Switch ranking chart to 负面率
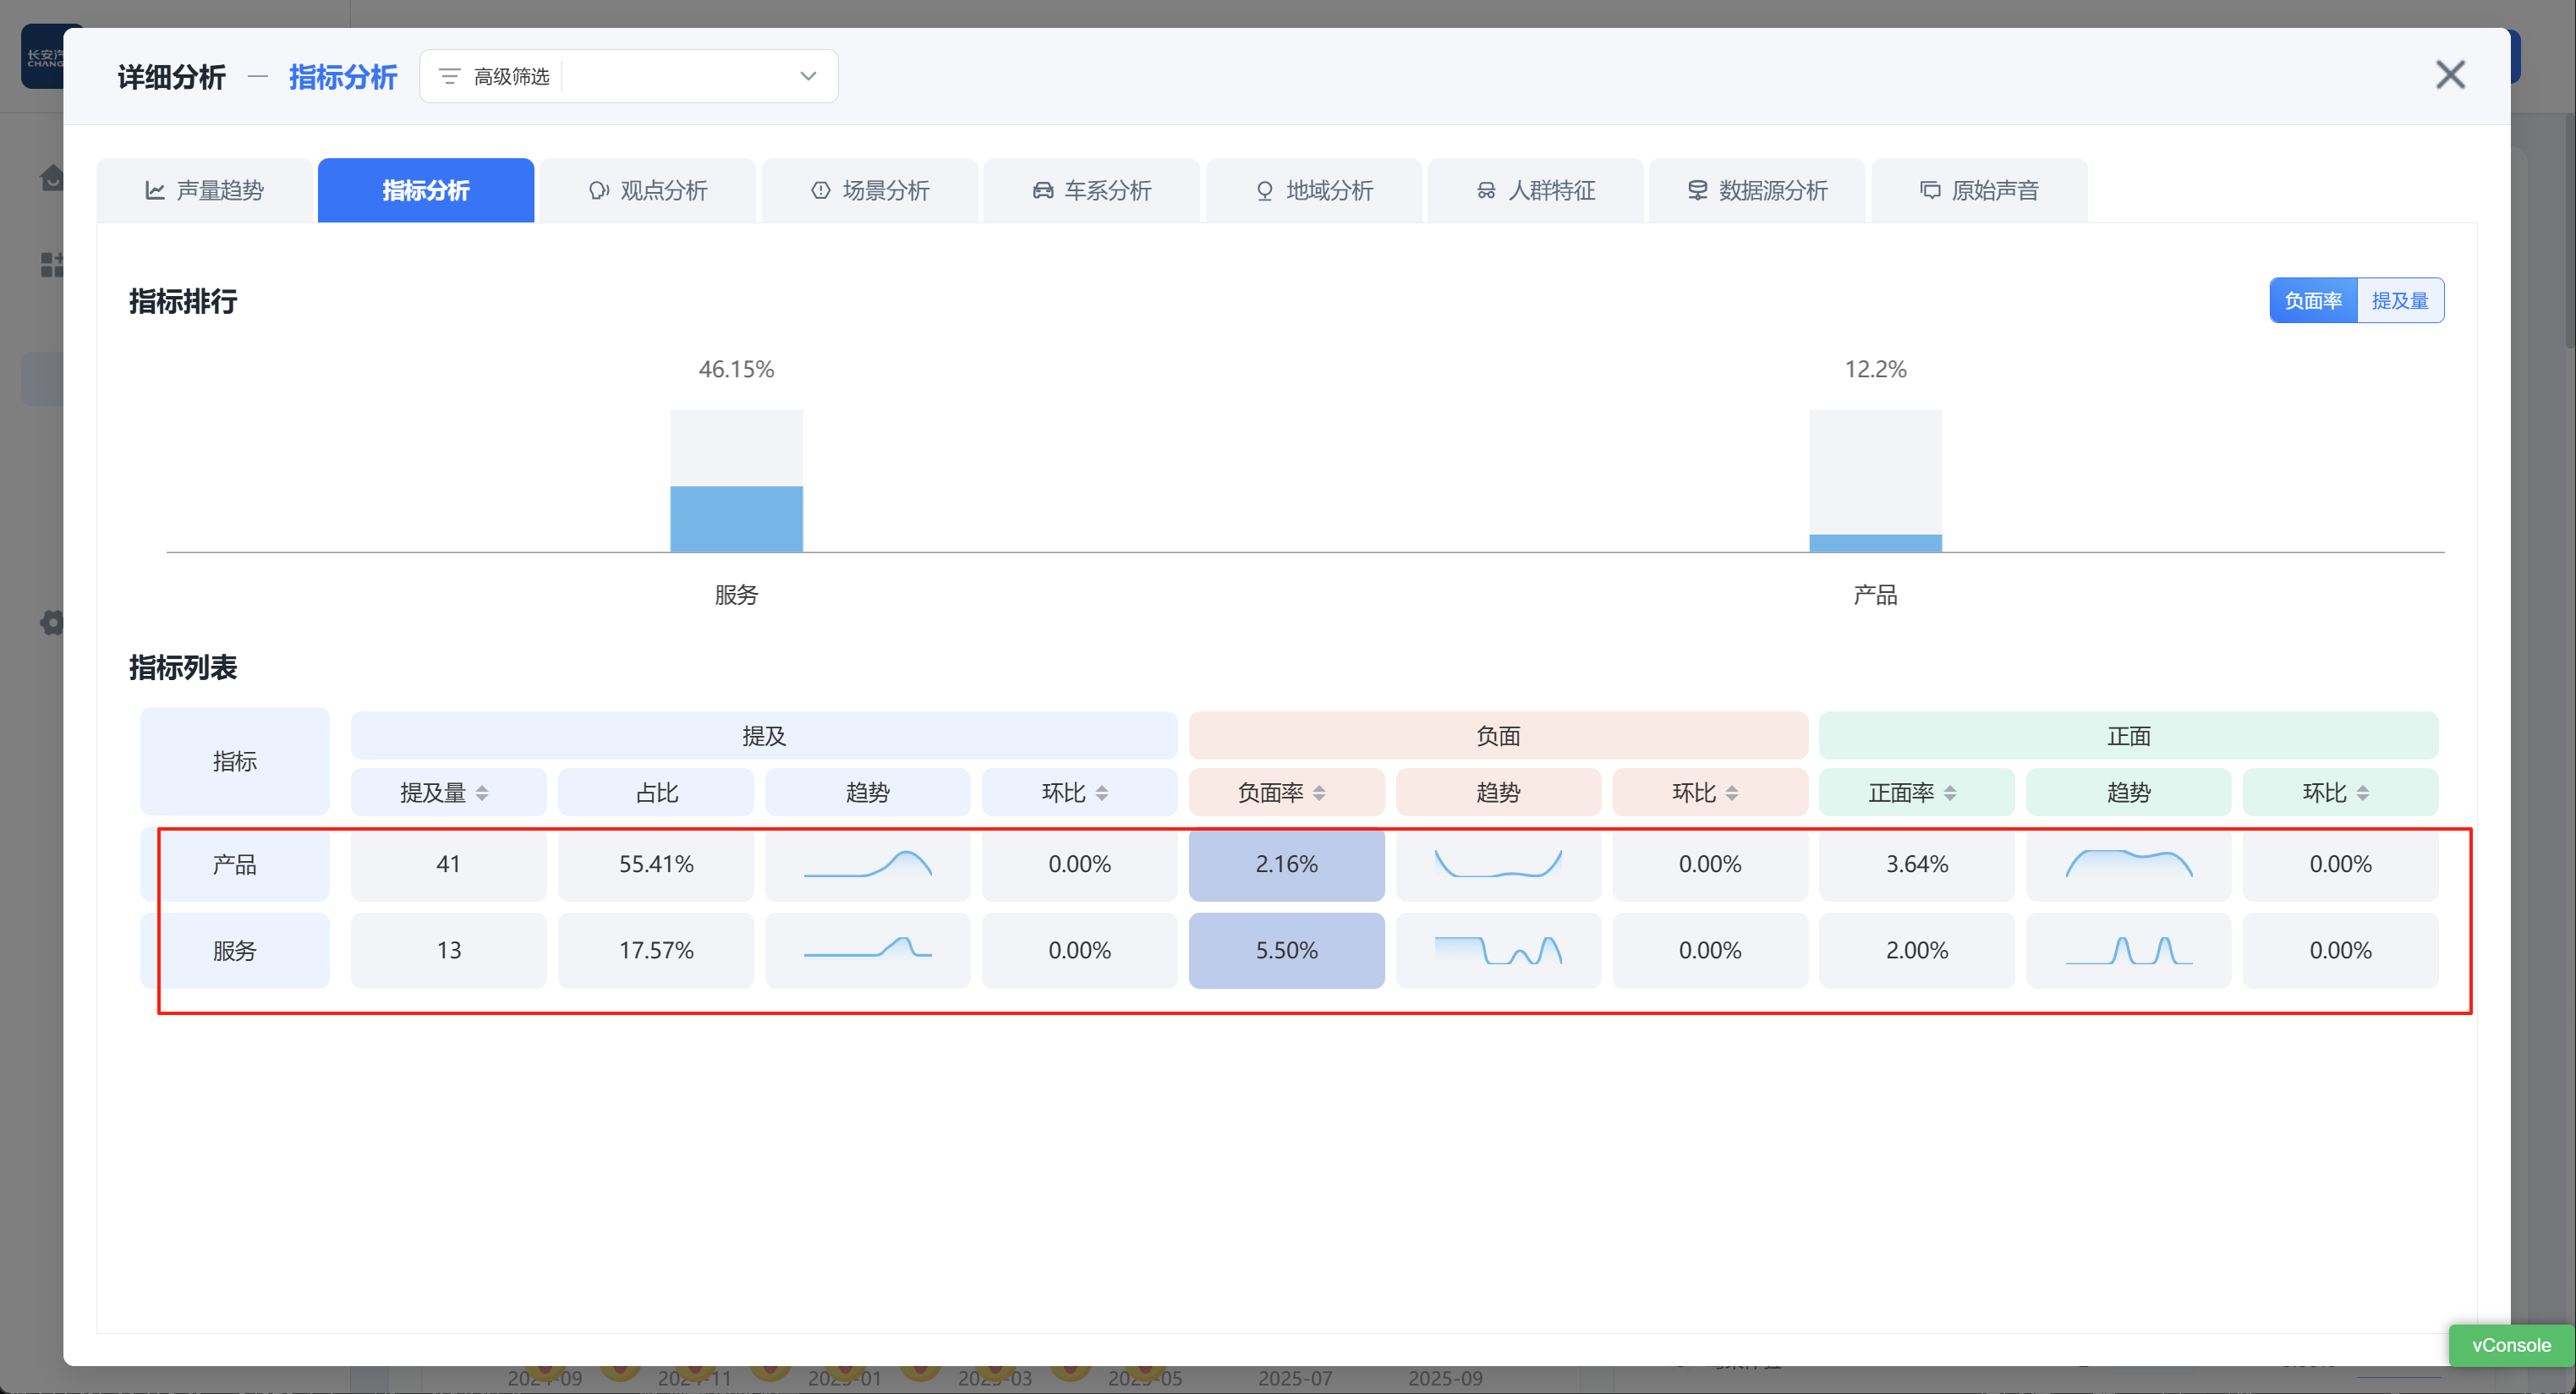This screenshot has height=1394, width=2576. [x=2312, y=301]
